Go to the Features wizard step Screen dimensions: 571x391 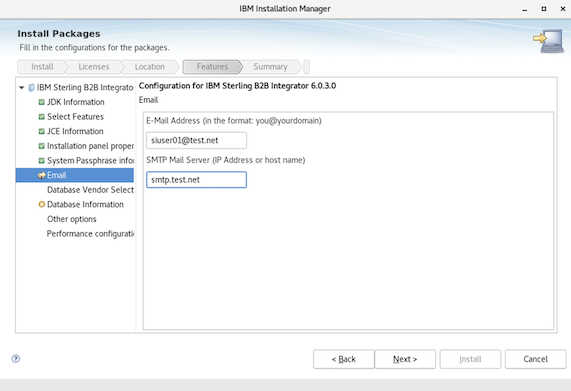(212, 67)
